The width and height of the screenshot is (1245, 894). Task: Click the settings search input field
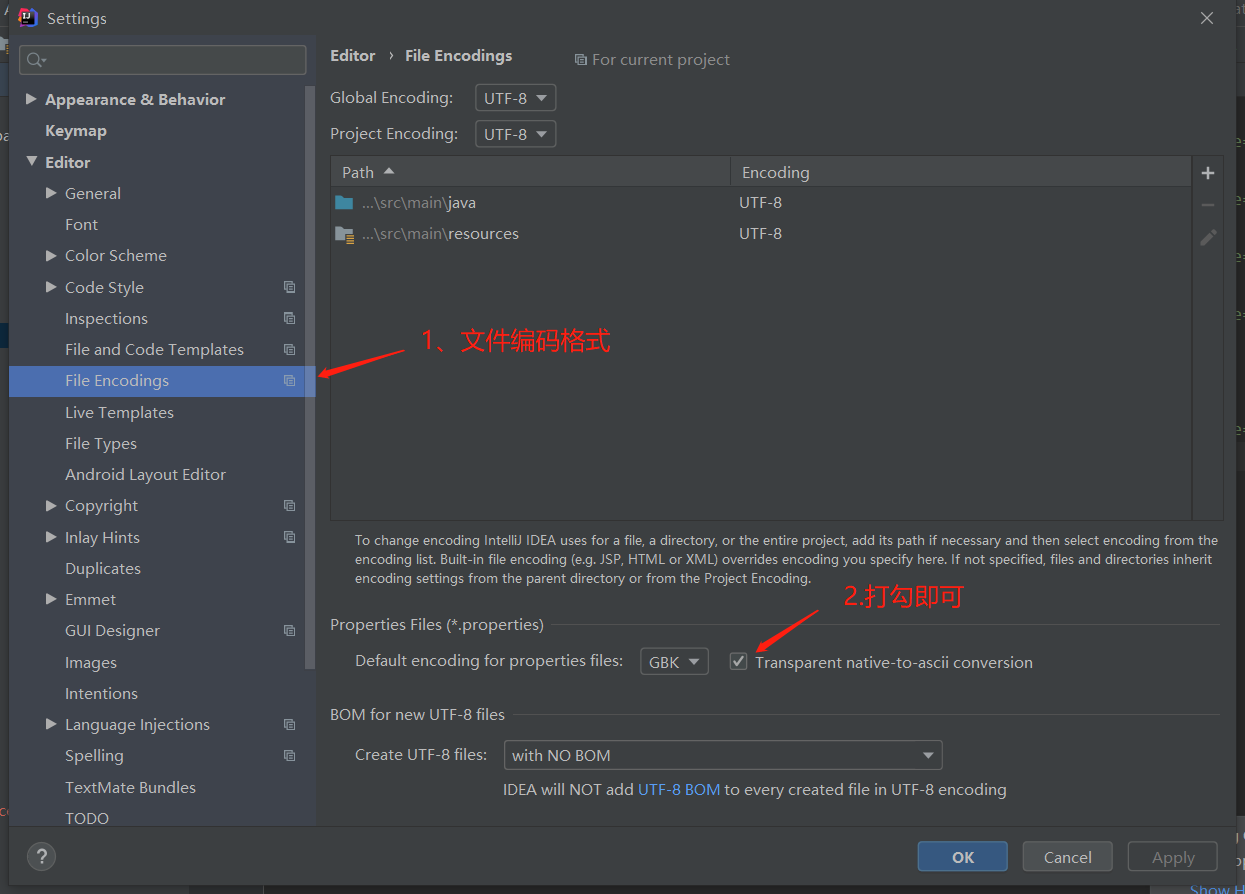click(x=163, y=60)
